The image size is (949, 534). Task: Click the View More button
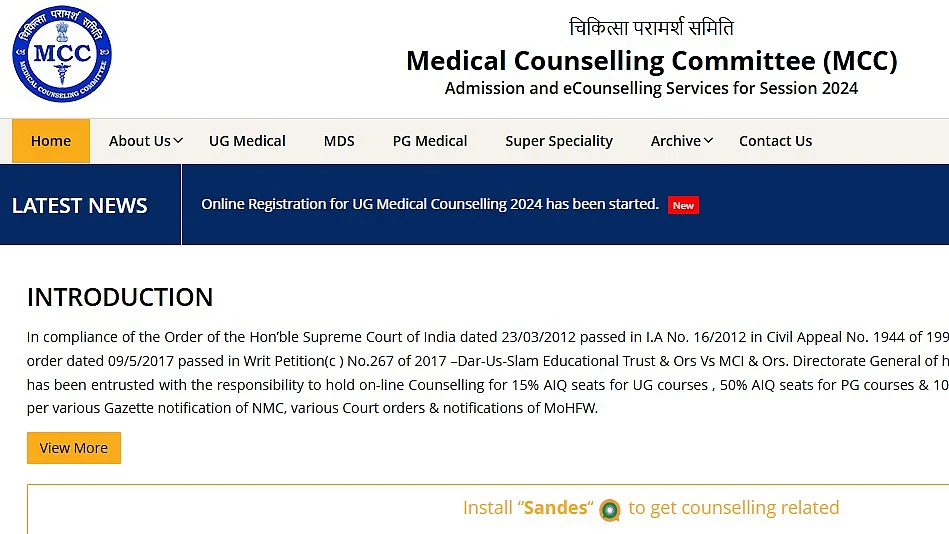(74, 448)
